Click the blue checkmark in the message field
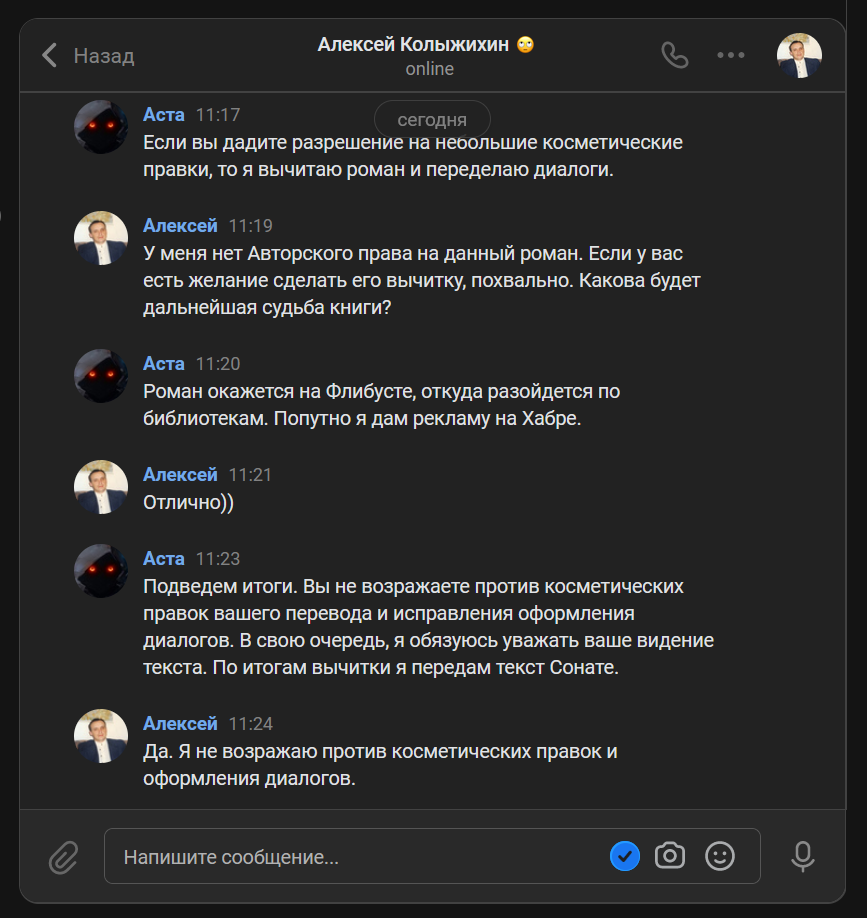Image resolution: width=867 pixels, height=918 pixels. [x=625, y=856]
